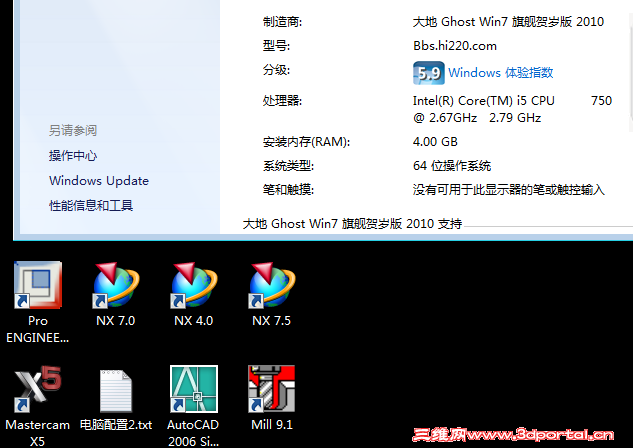Click the processor text Intel(R) Core(TM) i5 CPU
This screenshot has width=633, height=448.
(484, 100)
